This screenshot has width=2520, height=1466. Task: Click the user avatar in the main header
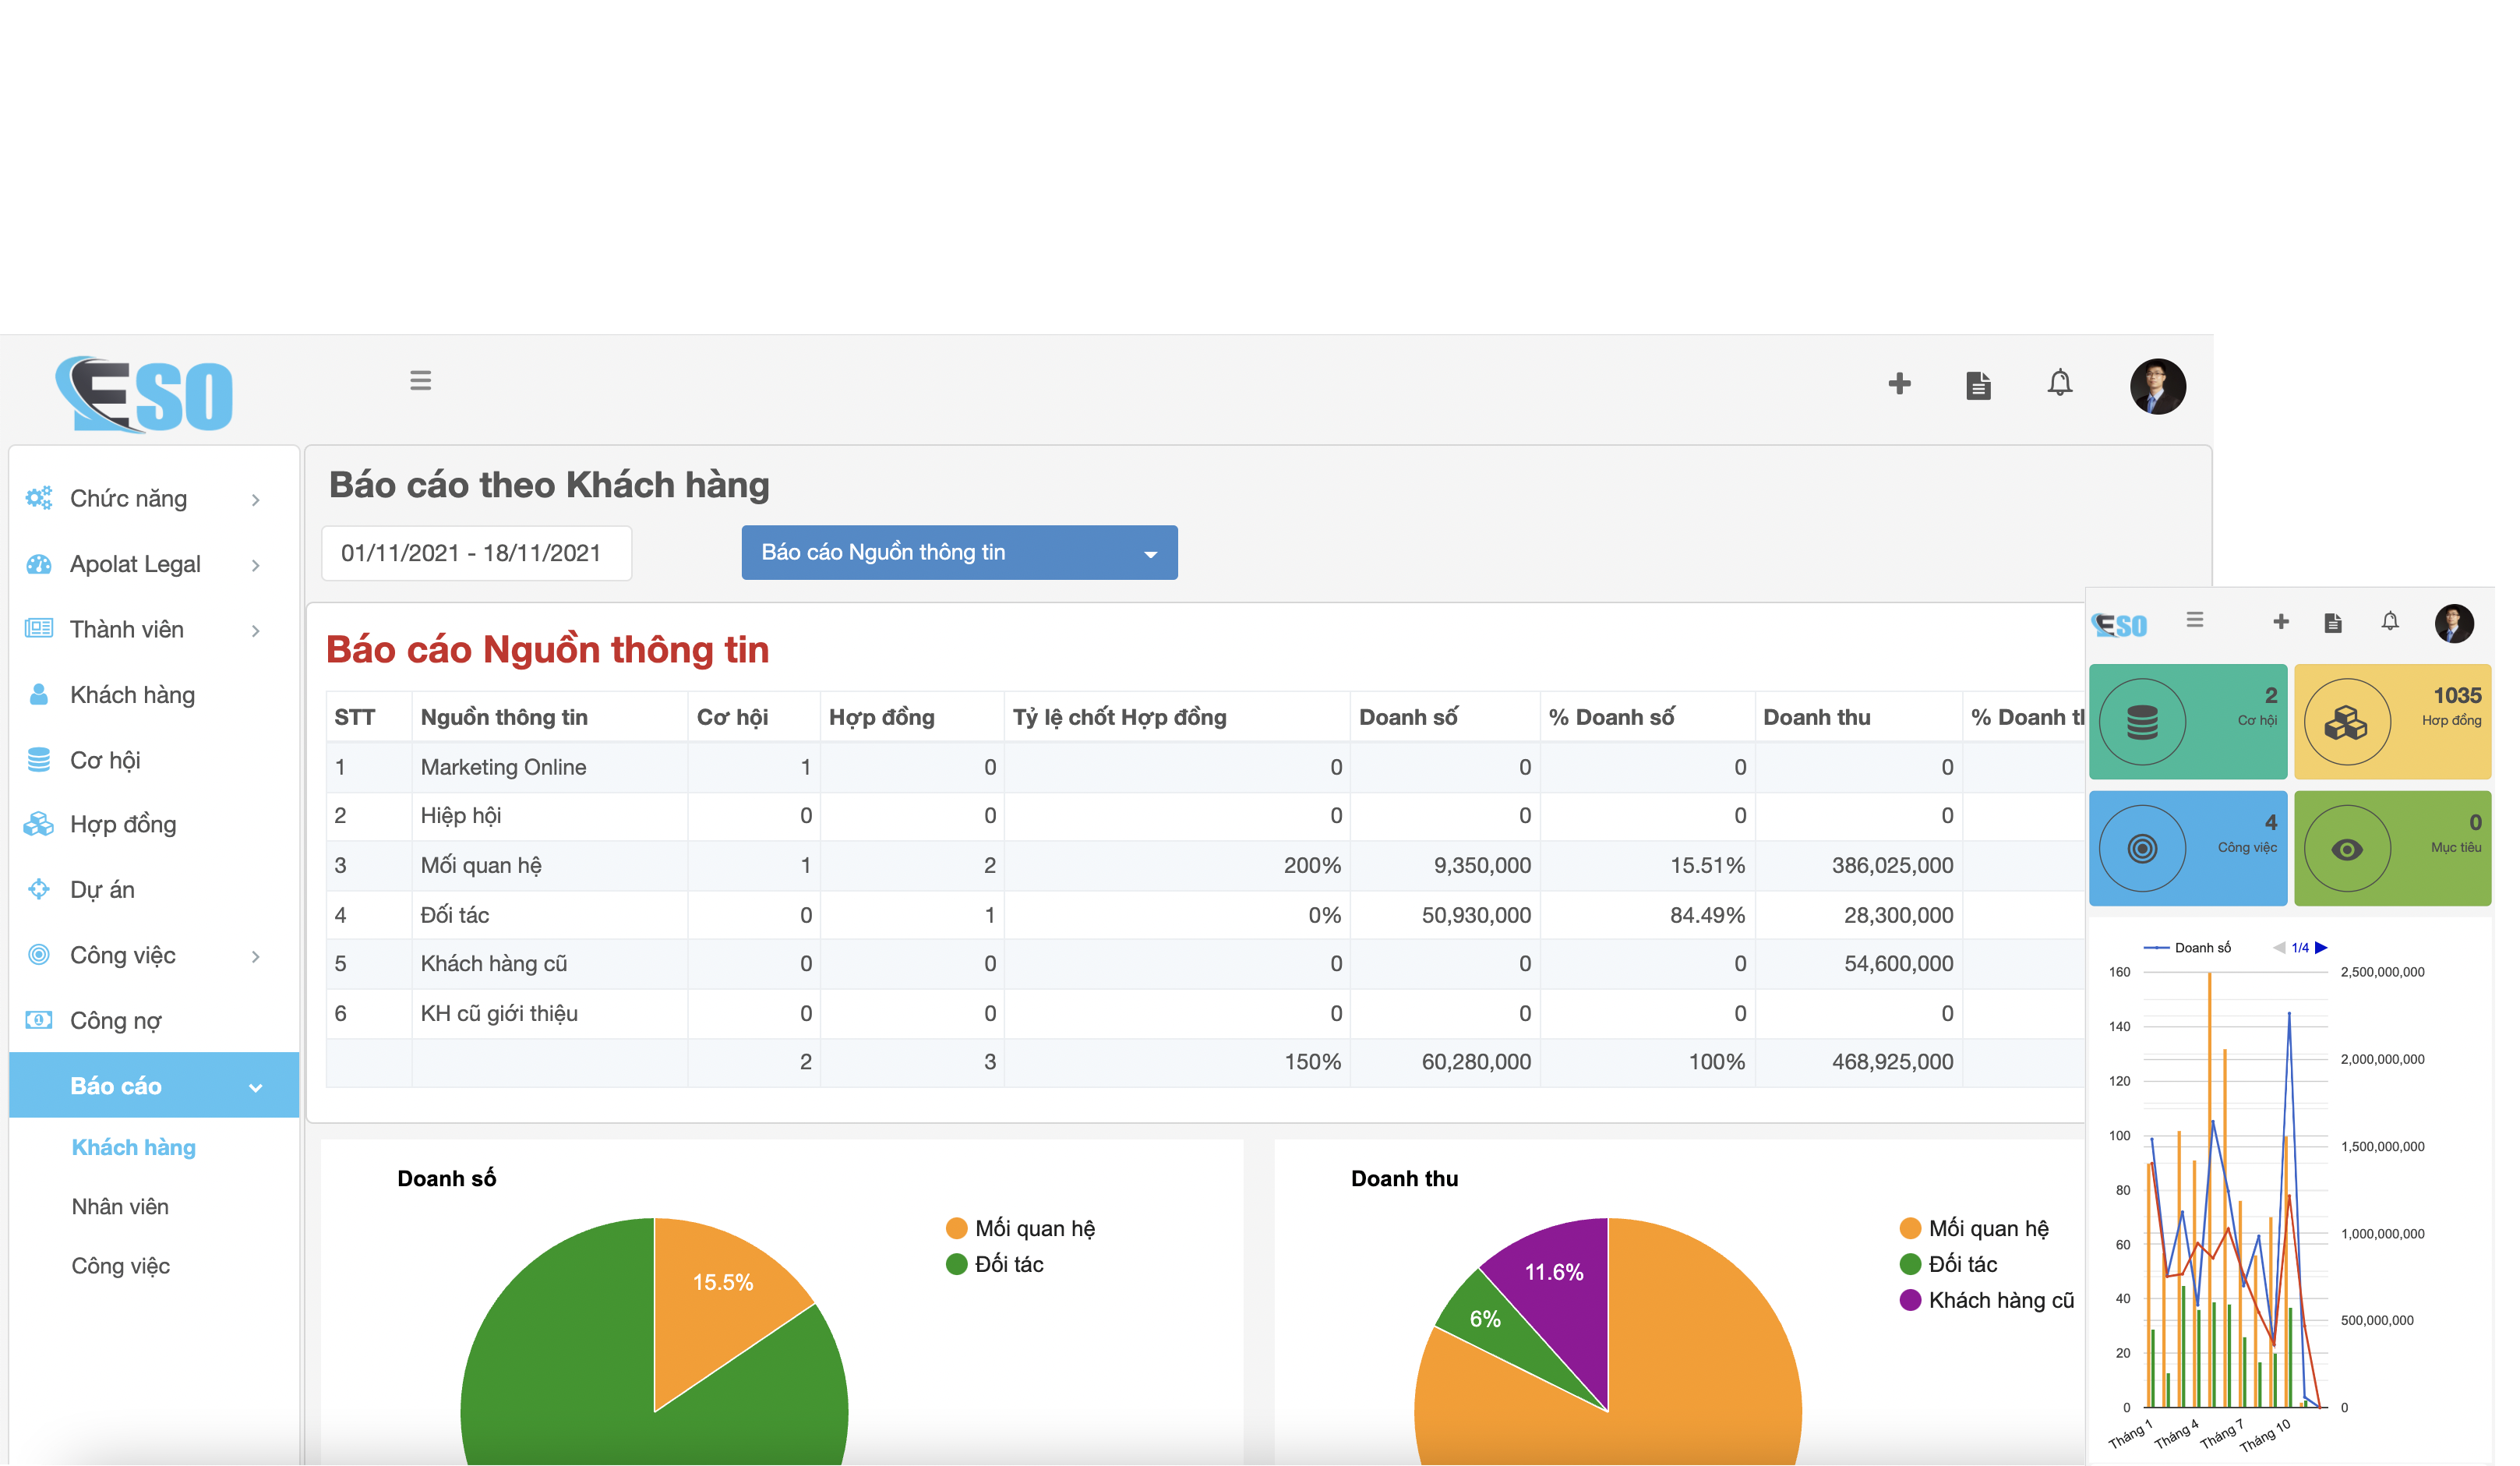[2157, 386]
